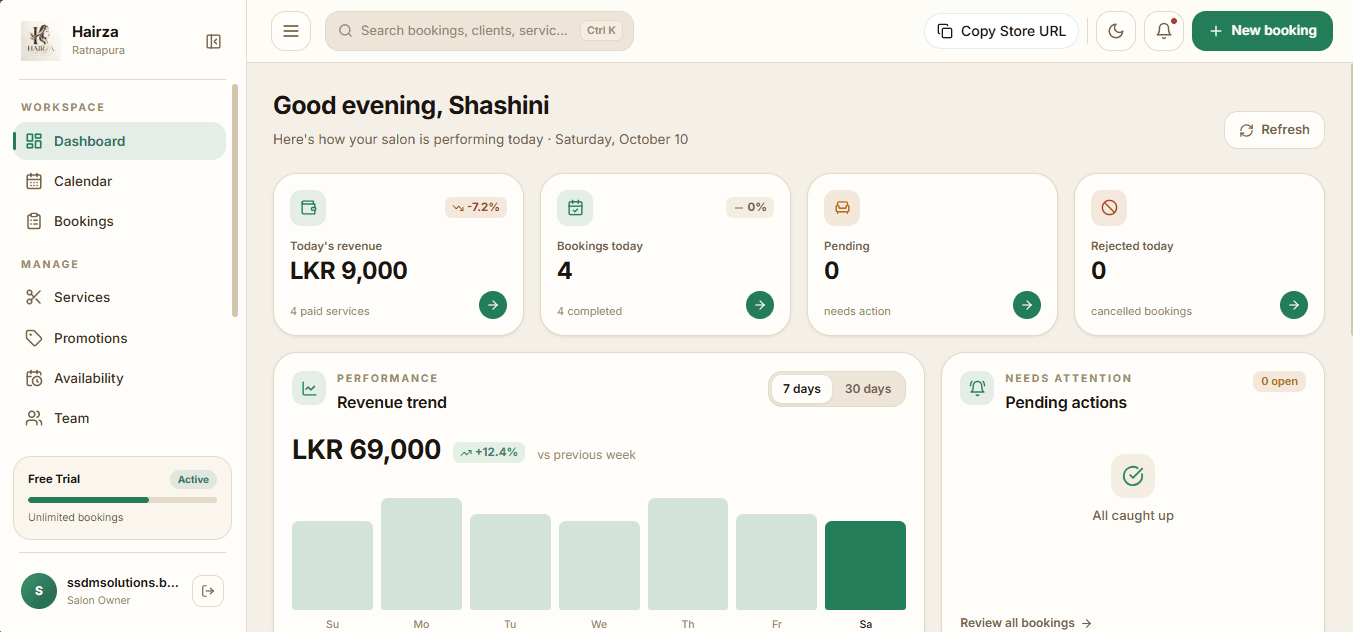Click the blocked icon on Rejected card
This screenshot has height=632, width=1353.
pyautogui.click(x=1109, y=208)
